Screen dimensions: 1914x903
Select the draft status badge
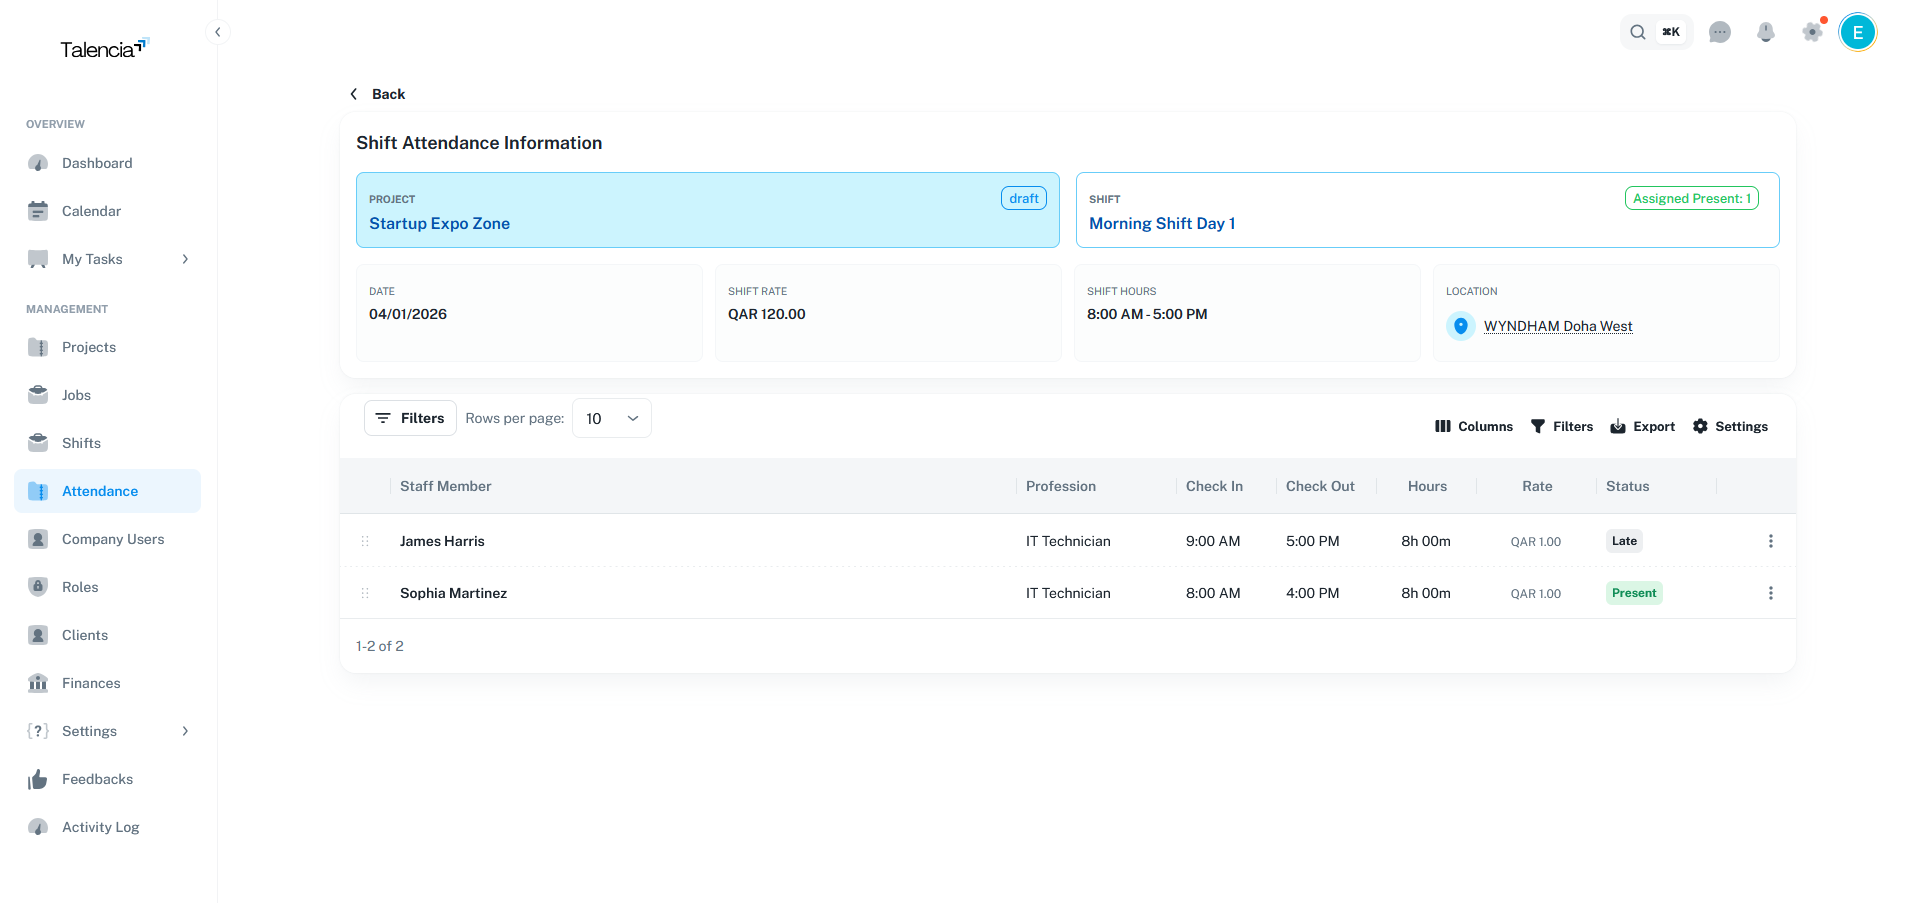pos(1023,198)
